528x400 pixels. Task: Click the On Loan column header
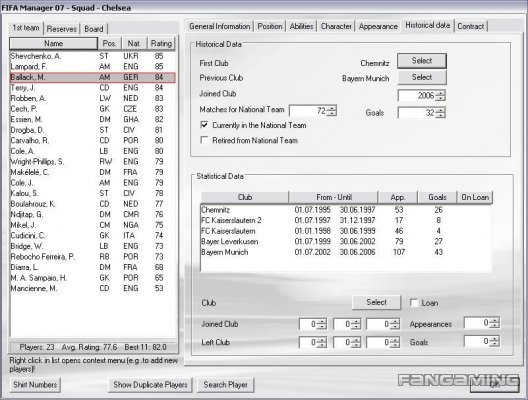click(x=475, y=197)
